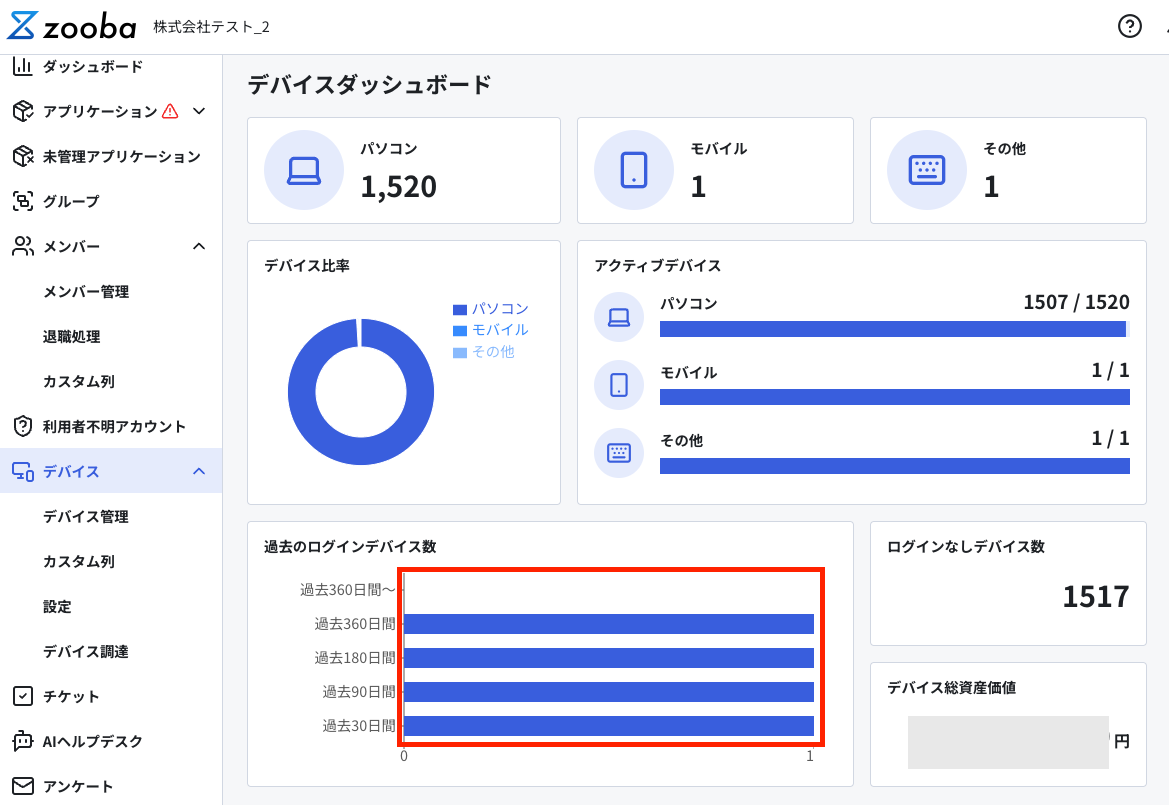Click the パソコン active device progress bar
This screenshot has width=1169, height=805.
coord(895,329)
